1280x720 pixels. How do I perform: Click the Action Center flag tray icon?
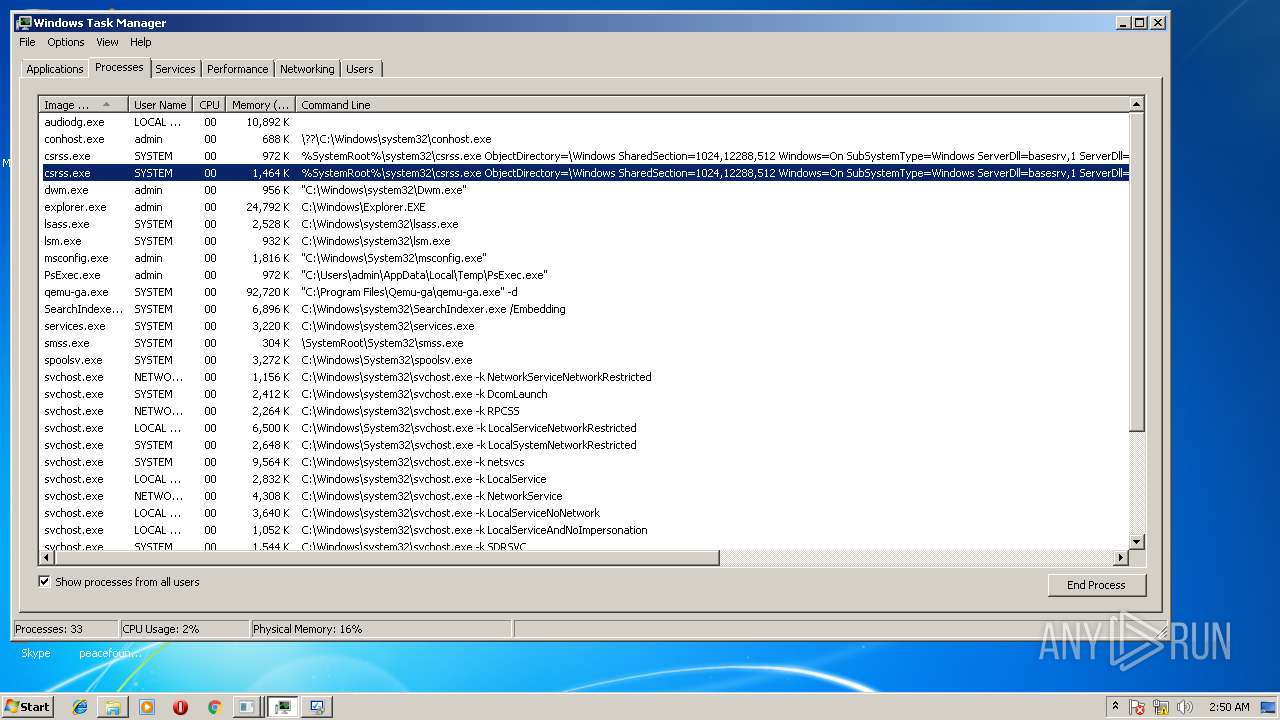[1137, 707]
